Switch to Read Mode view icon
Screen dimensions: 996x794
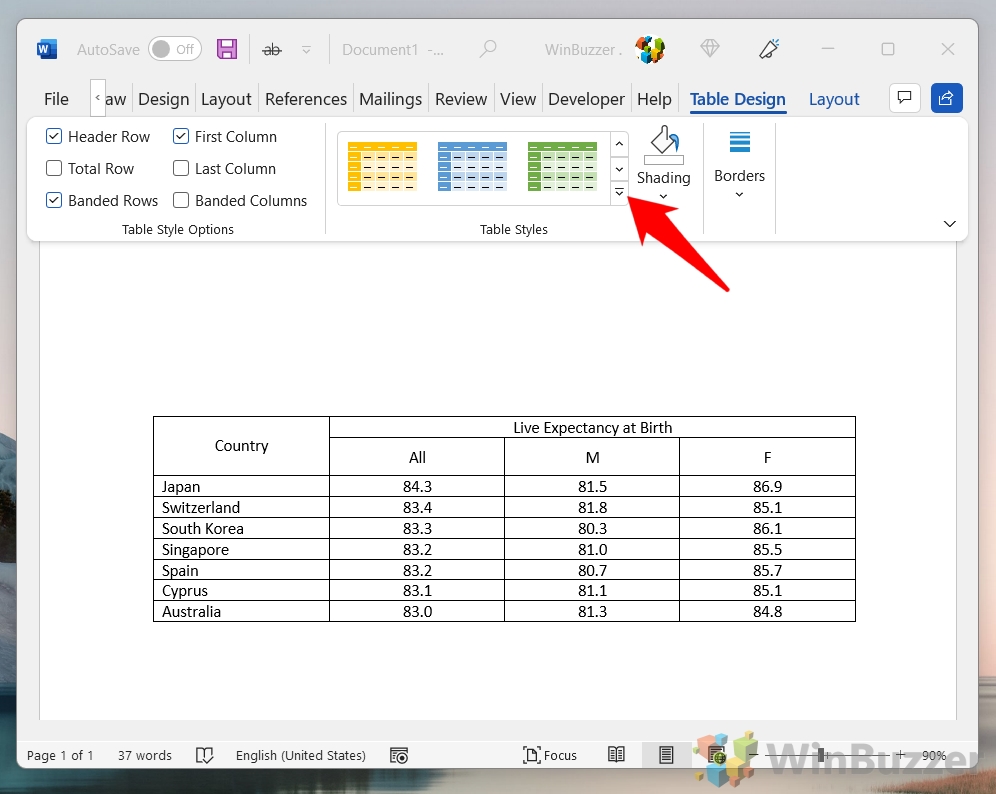[617, 755]
